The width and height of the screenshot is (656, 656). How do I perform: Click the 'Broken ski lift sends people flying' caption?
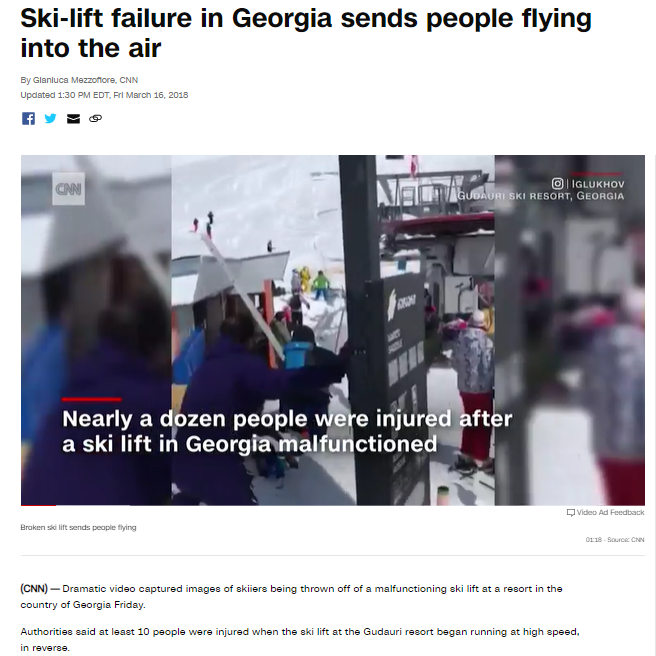[78, 528]
